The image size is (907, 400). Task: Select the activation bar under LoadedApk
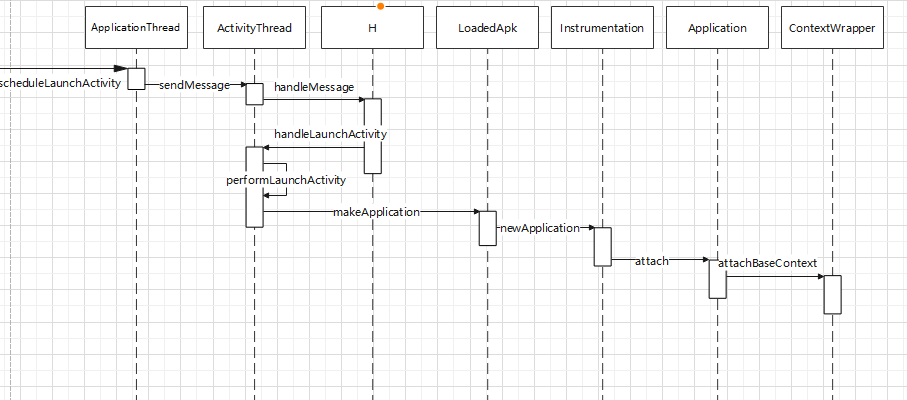[487, 228]
